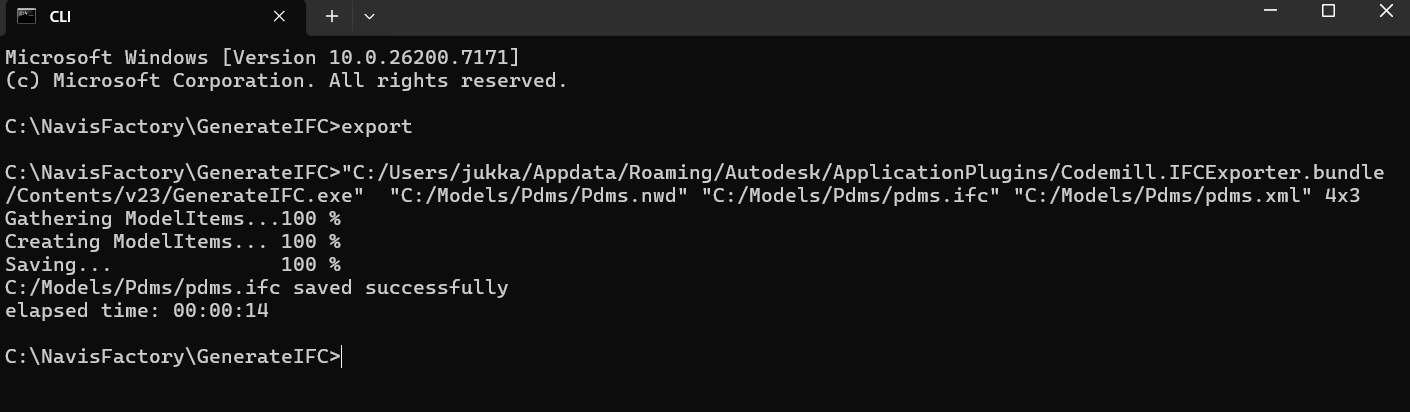
Task: Click the "C:/Models/Pdms/pdms.xml" argument
Action: pos(1162,196)
